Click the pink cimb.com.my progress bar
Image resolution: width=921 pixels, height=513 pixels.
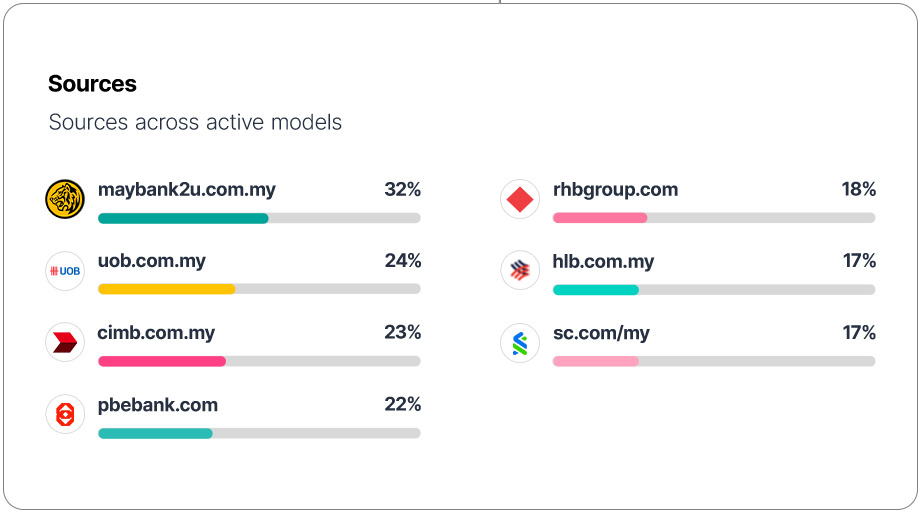pos(162,361)
